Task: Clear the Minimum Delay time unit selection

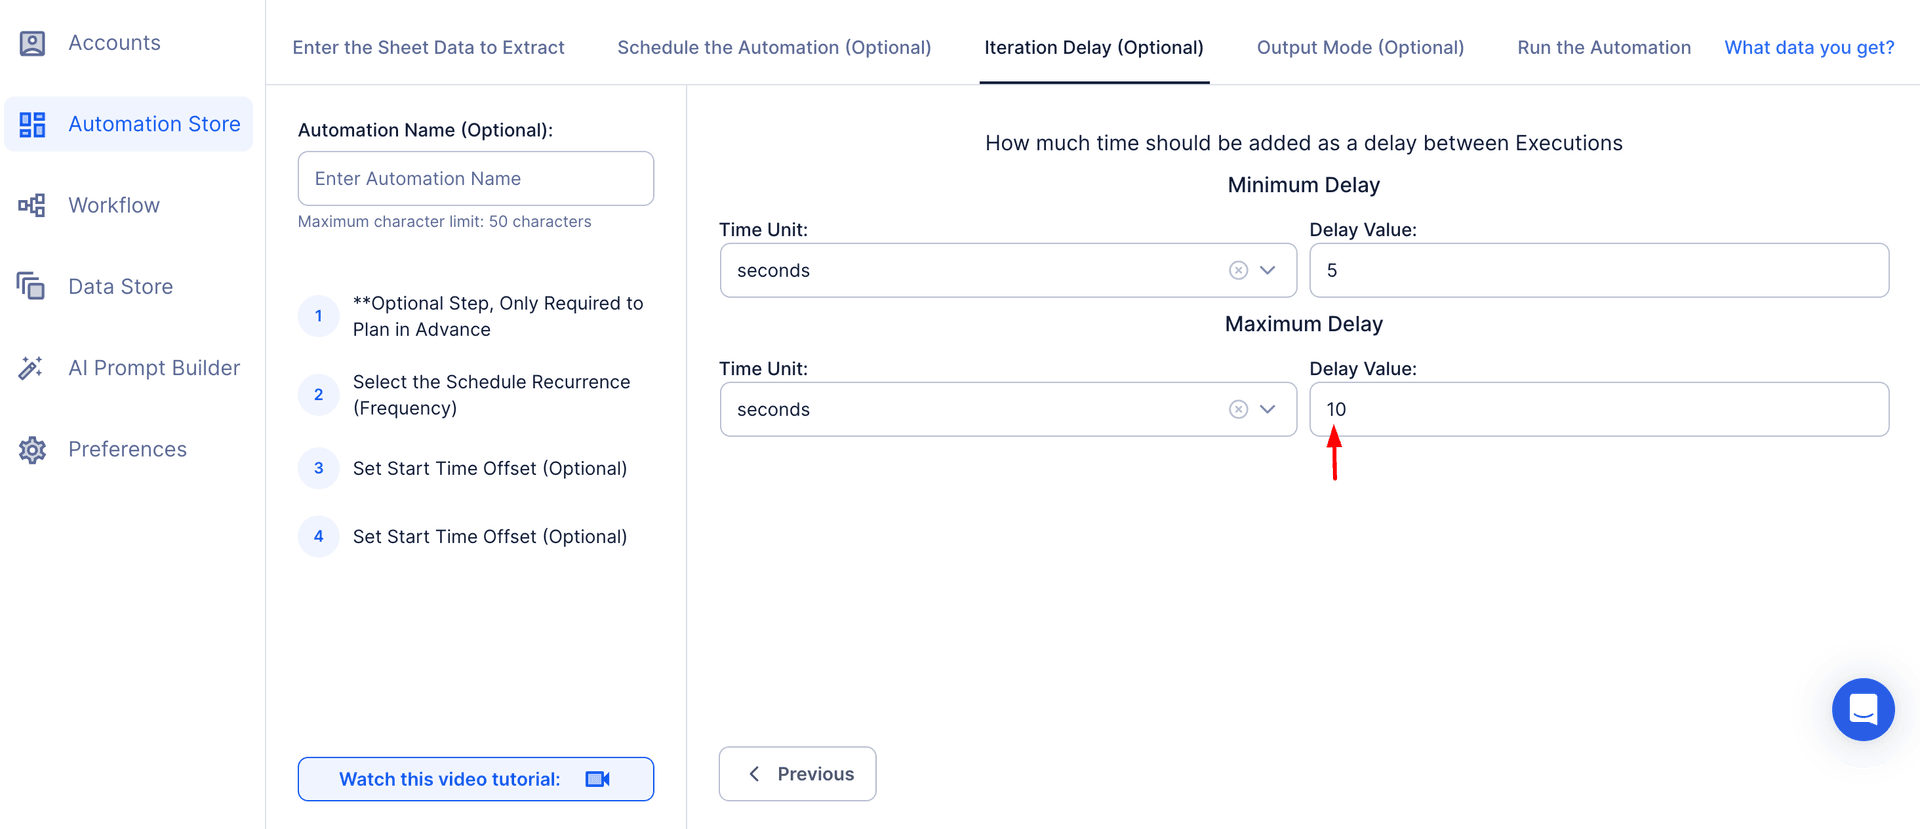Action: pyautogui.click(x=1238, y=270)
